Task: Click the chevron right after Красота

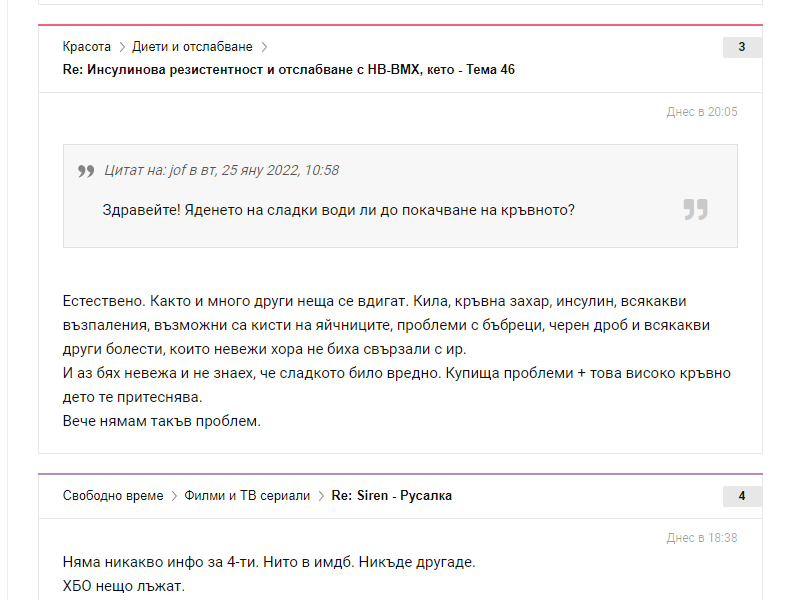Action: coord(122,47)
